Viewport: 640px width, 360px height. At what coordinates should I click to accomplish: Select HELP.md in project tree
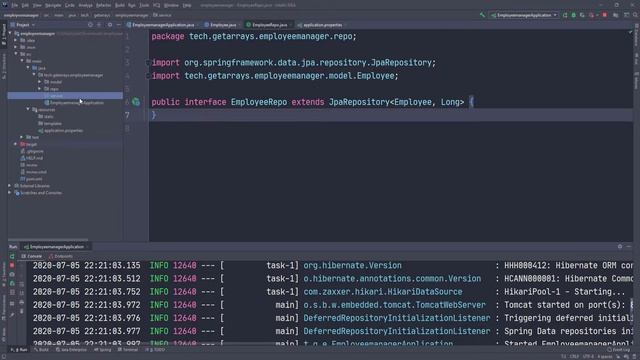[31, 158]
